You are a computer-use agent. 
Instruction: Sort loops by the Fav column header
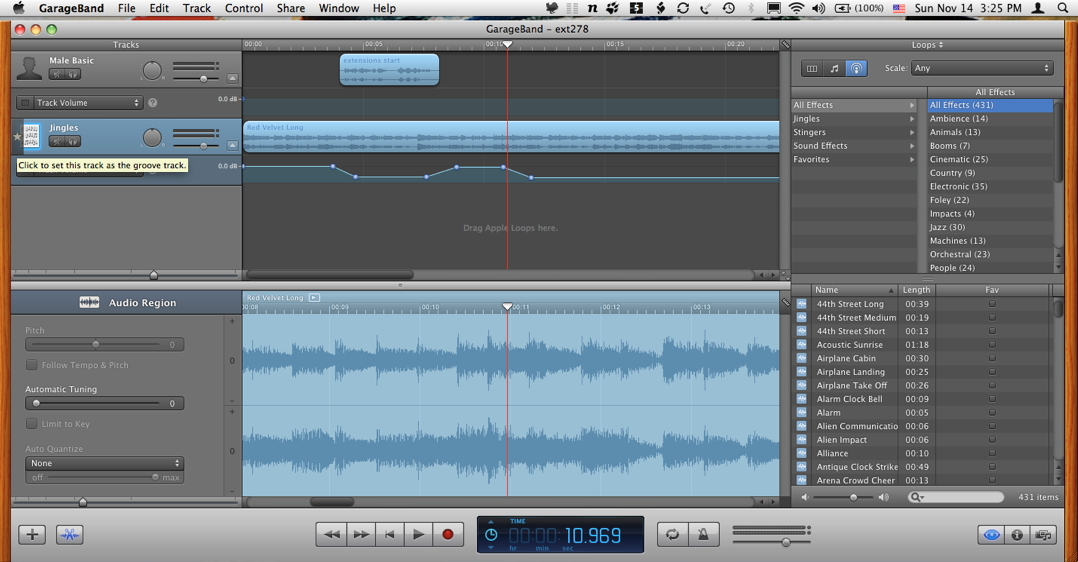point(992,290)
